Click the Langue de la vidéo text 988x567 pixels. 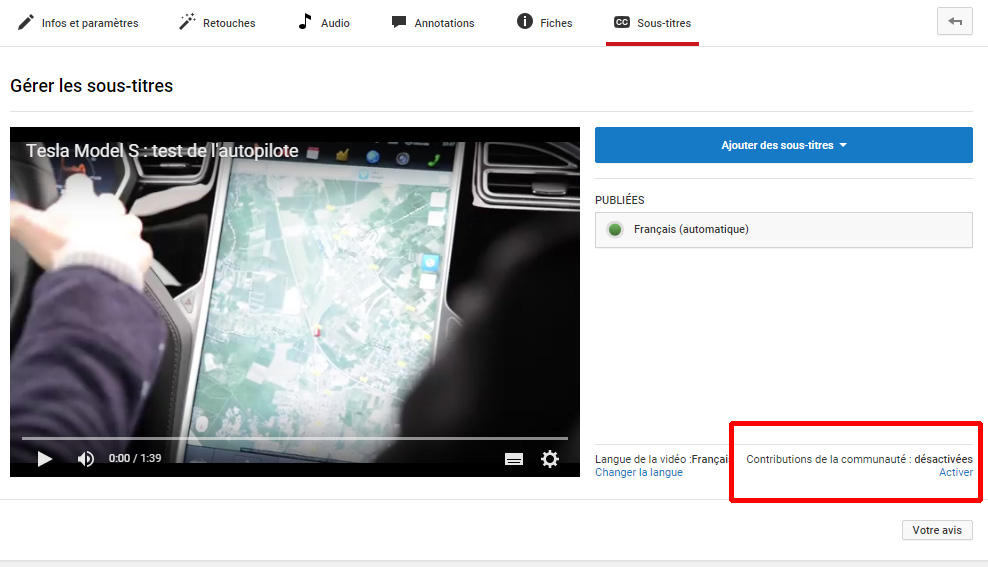662,459
